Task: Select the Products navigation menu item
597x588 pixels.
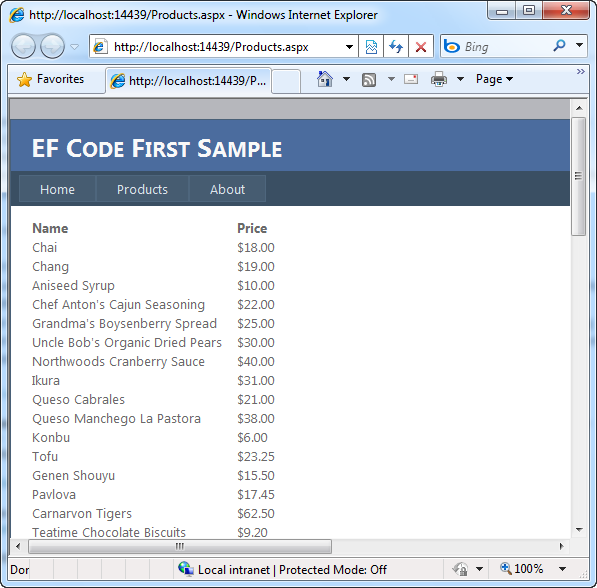Action: point(142,189)
